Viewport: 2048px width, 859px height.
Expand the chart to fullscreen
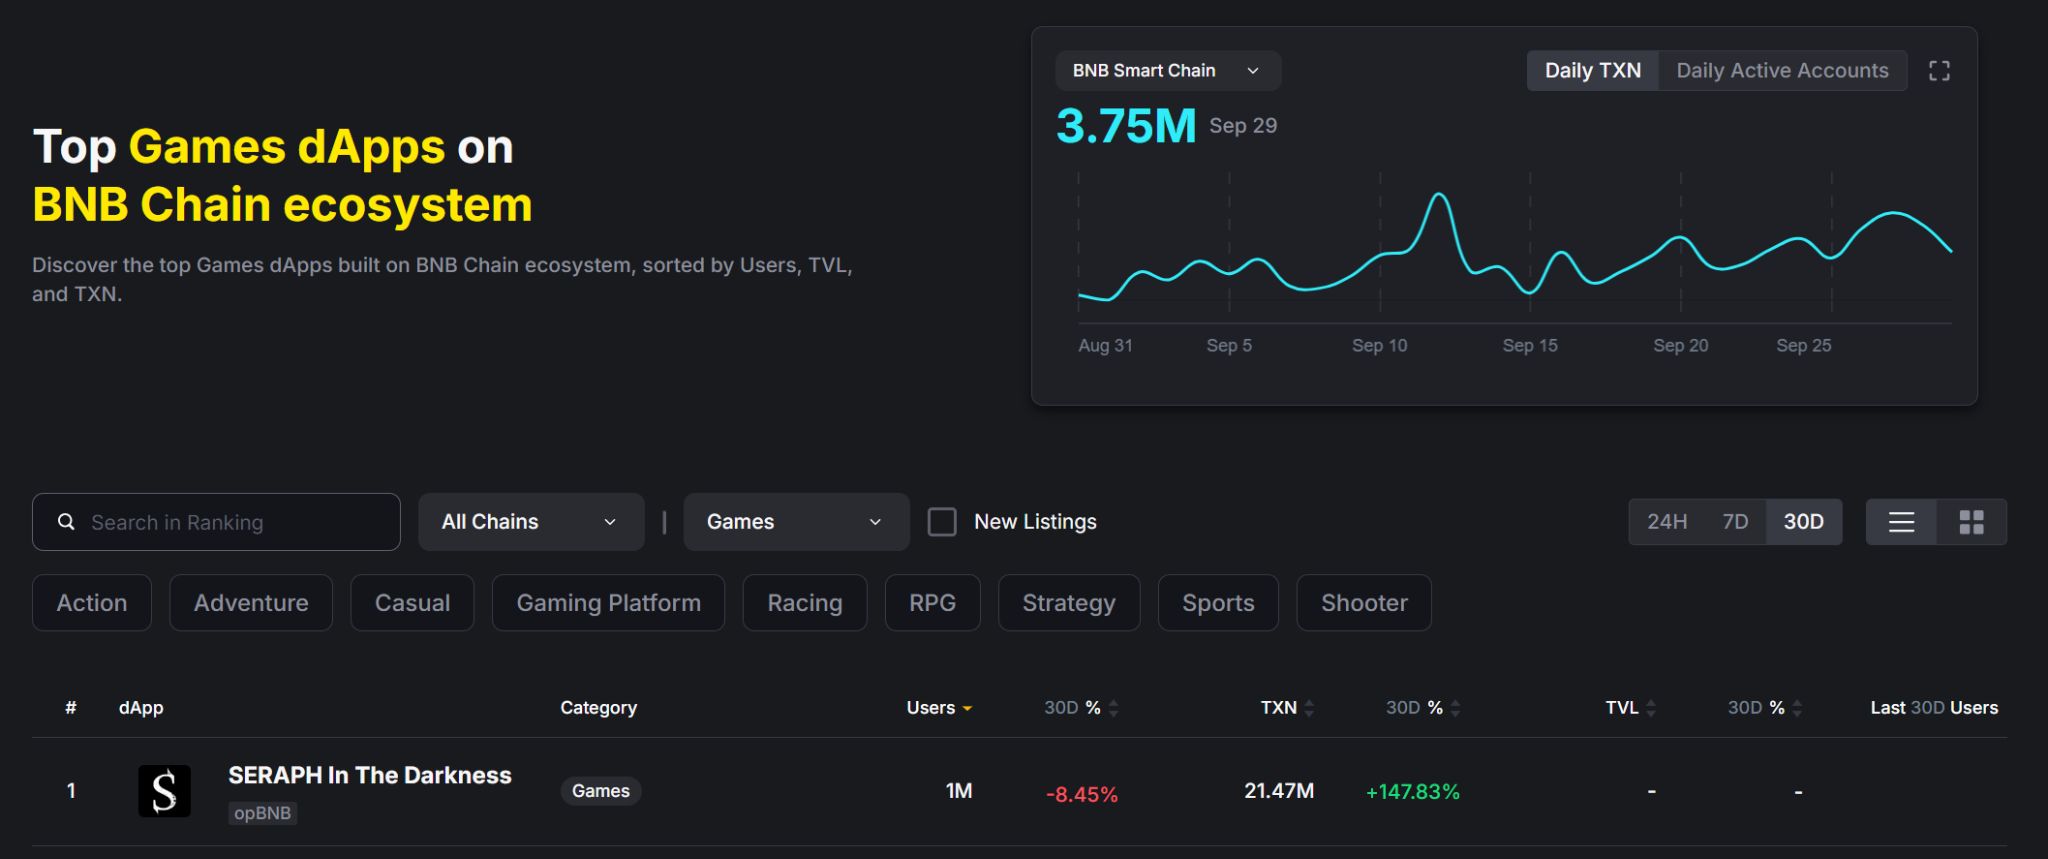point(1939,71)
